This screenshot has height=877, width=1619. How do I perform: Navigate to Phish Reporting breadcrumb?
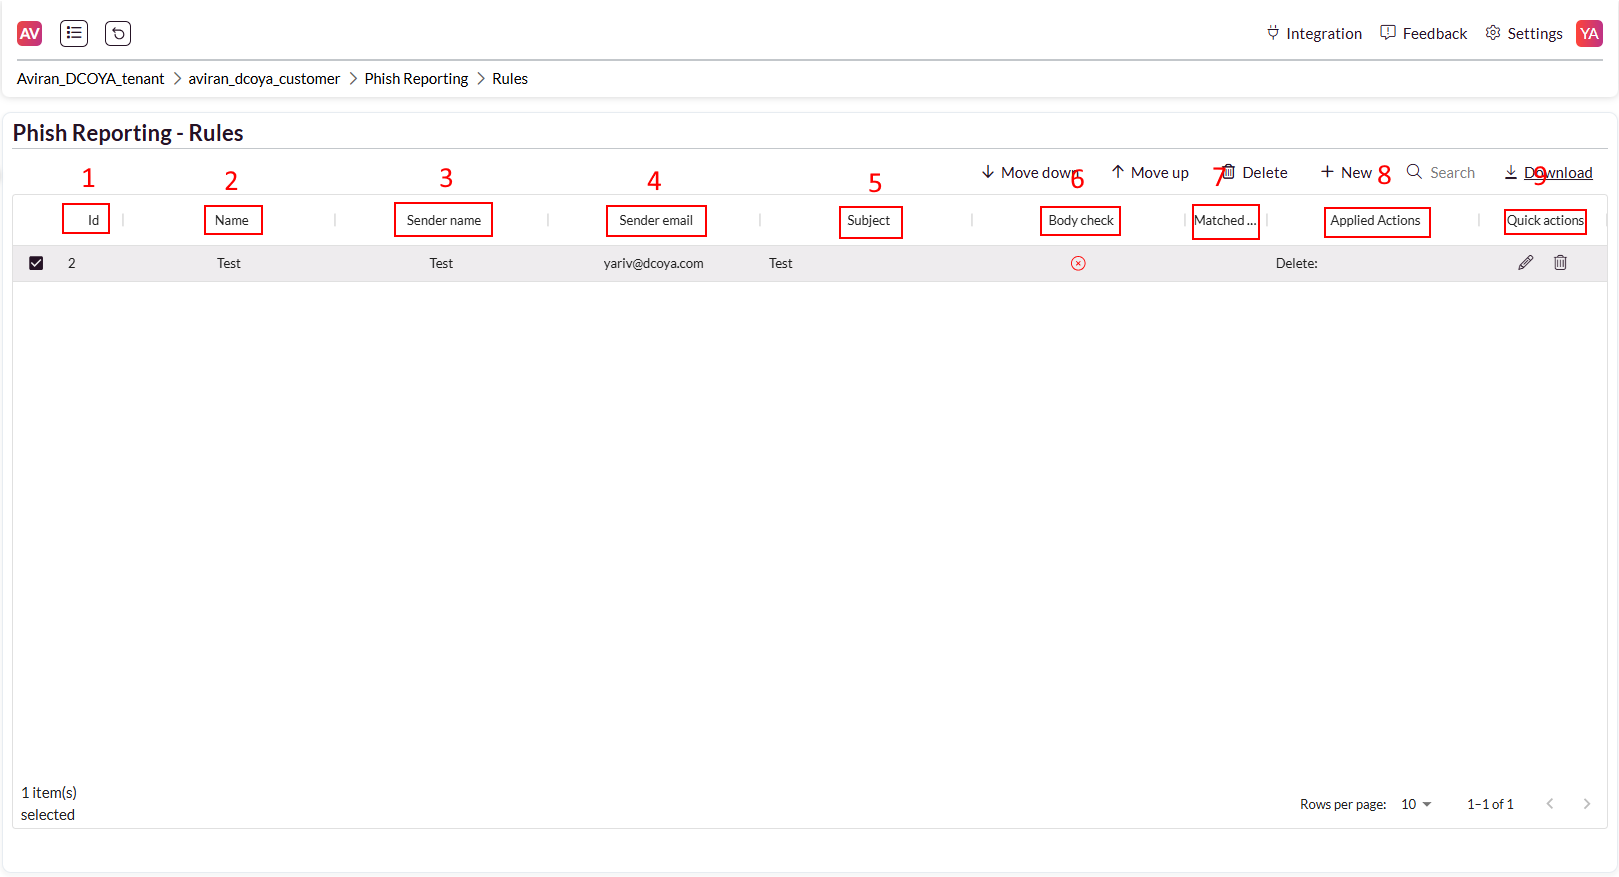click(416, 79)
